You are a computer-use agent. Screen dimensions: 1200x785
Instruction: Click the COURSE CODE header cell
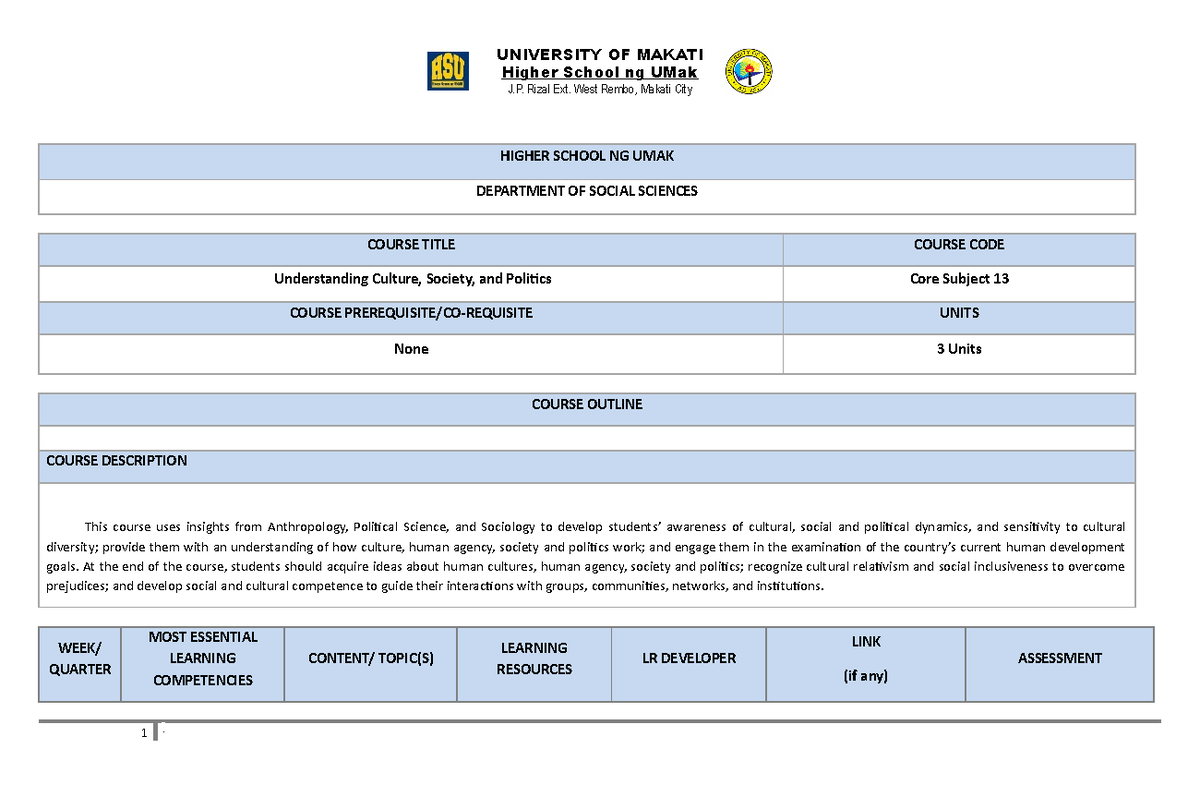pyautogui.click(x=958, y=244)
